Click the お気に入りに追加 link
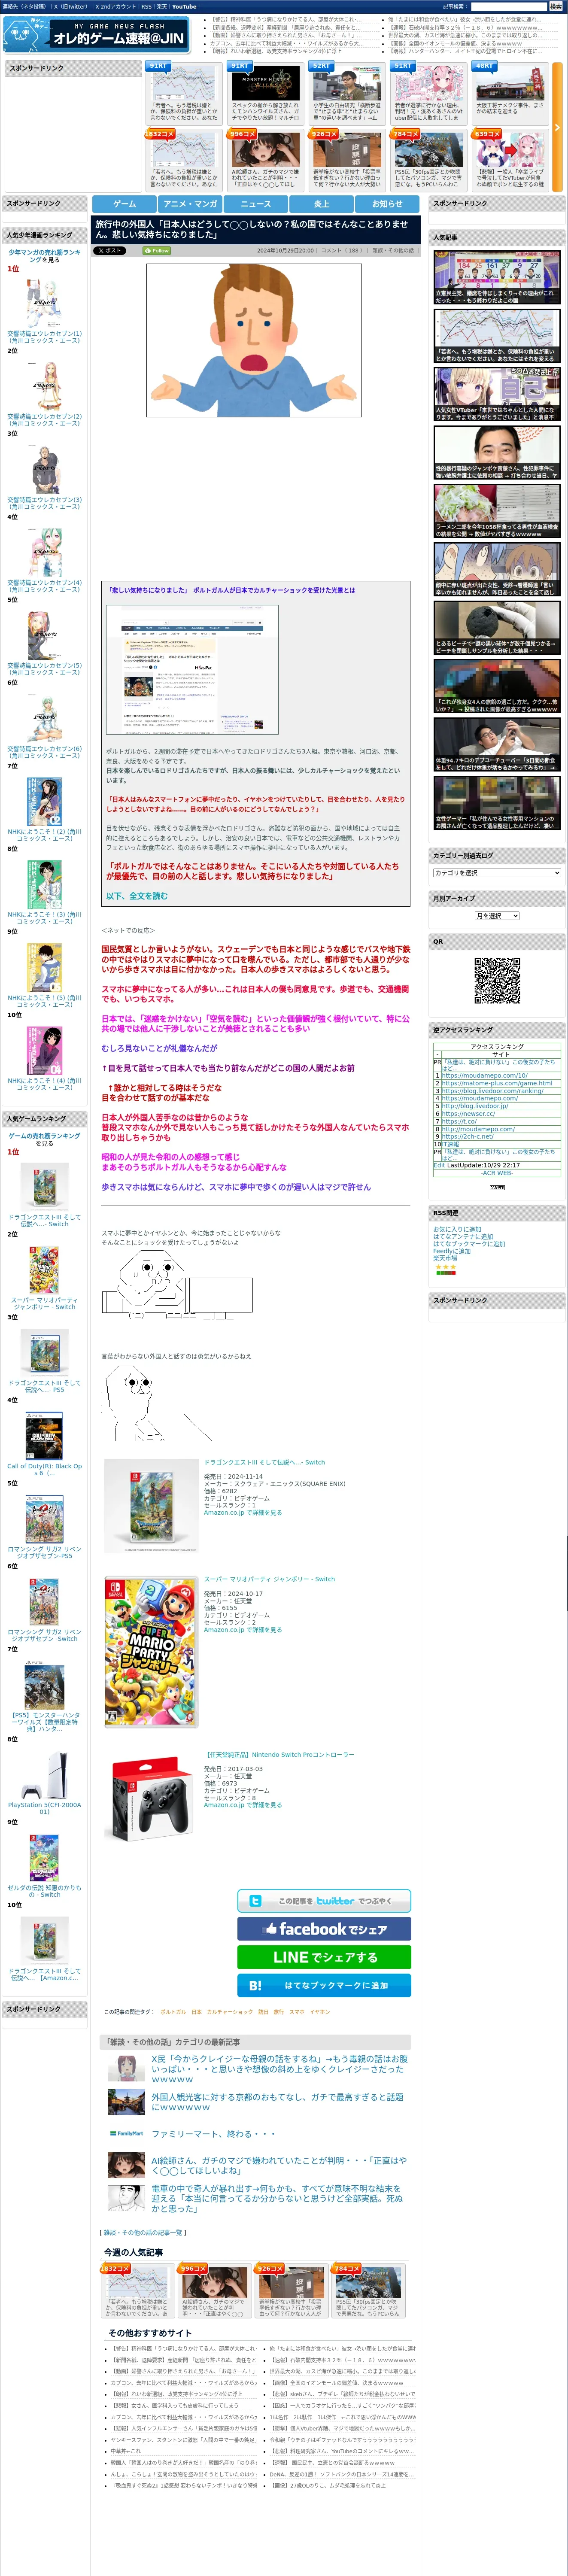The width and height of the screenshot is (568, 2576). 457,1230
